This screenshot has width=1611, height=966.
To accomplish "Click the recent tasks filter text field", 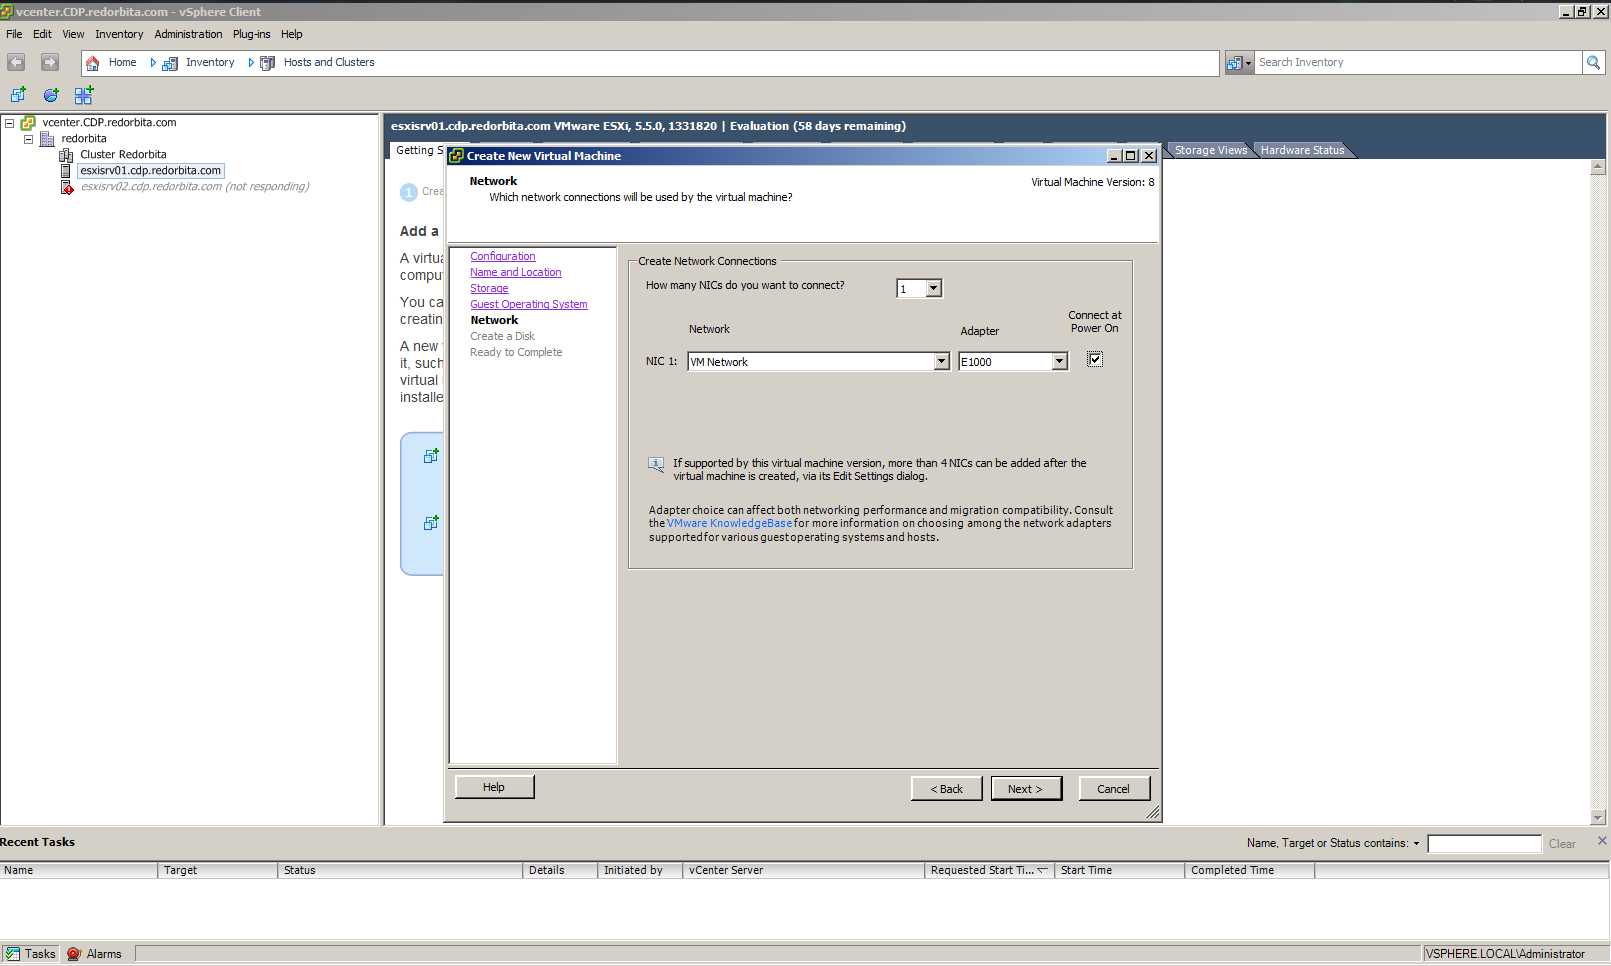I will (x=1484, y=844).
